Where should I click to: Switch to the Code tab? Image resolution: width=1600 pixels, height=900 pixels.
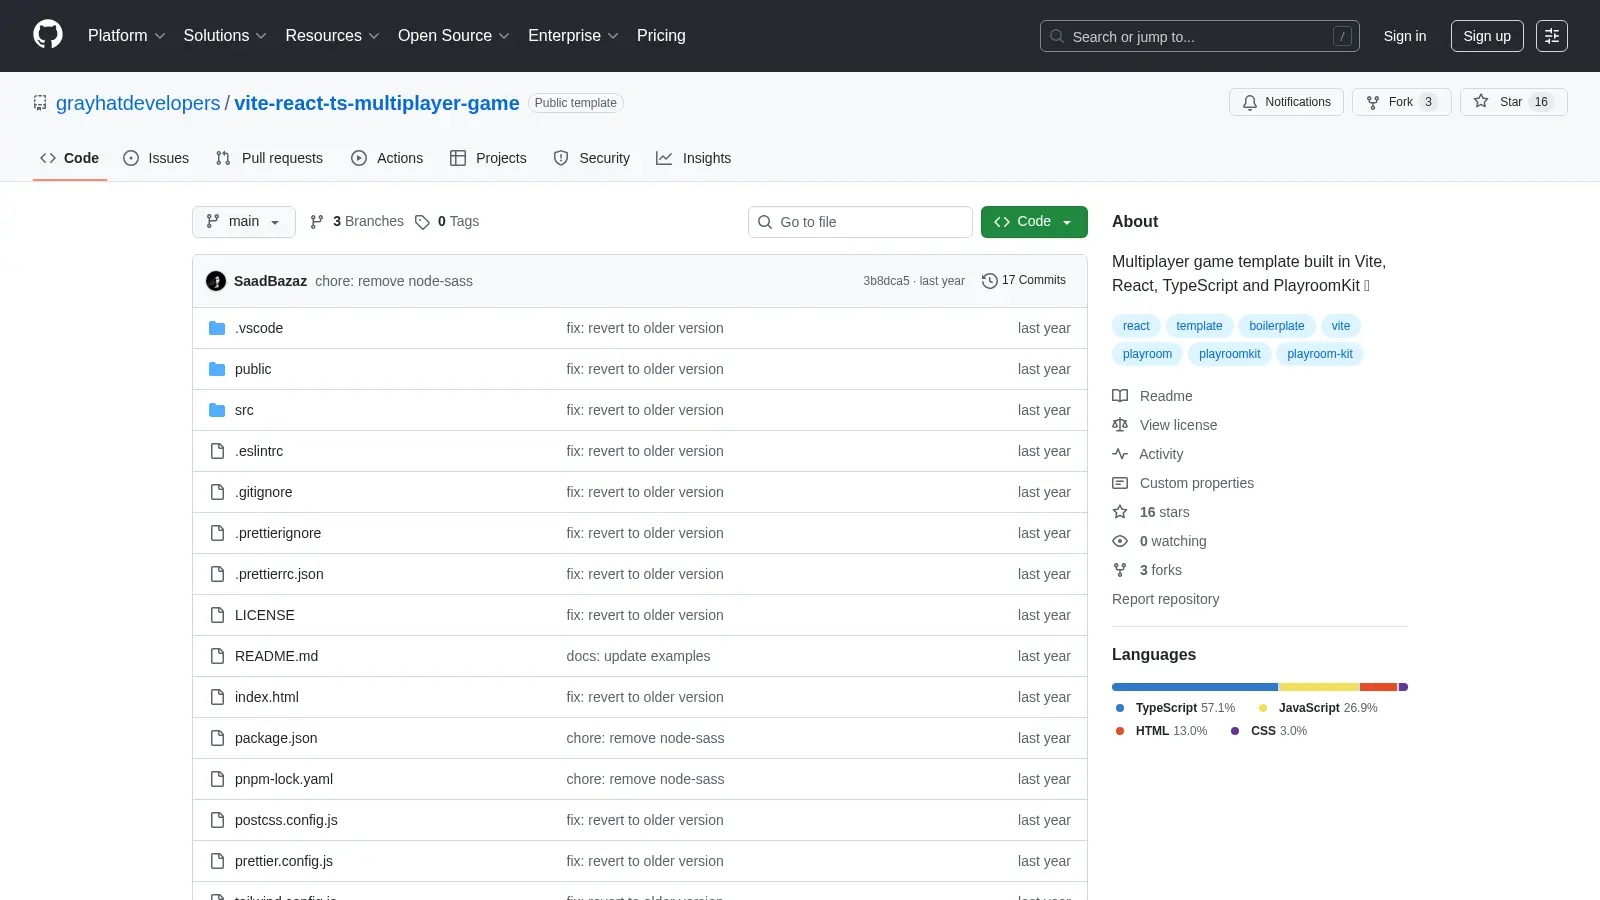click(69, 158)
